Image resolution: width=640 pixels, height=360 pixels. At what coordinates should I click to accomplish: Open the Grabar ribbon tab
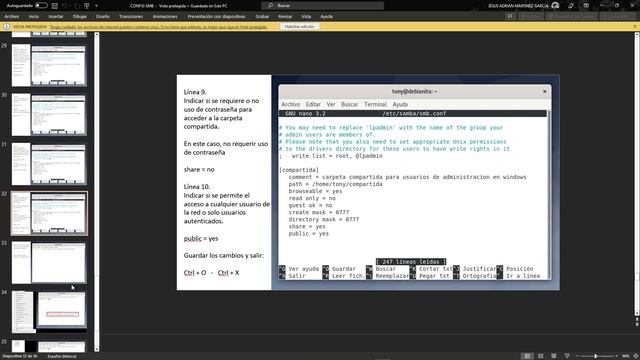pos(262,17)
